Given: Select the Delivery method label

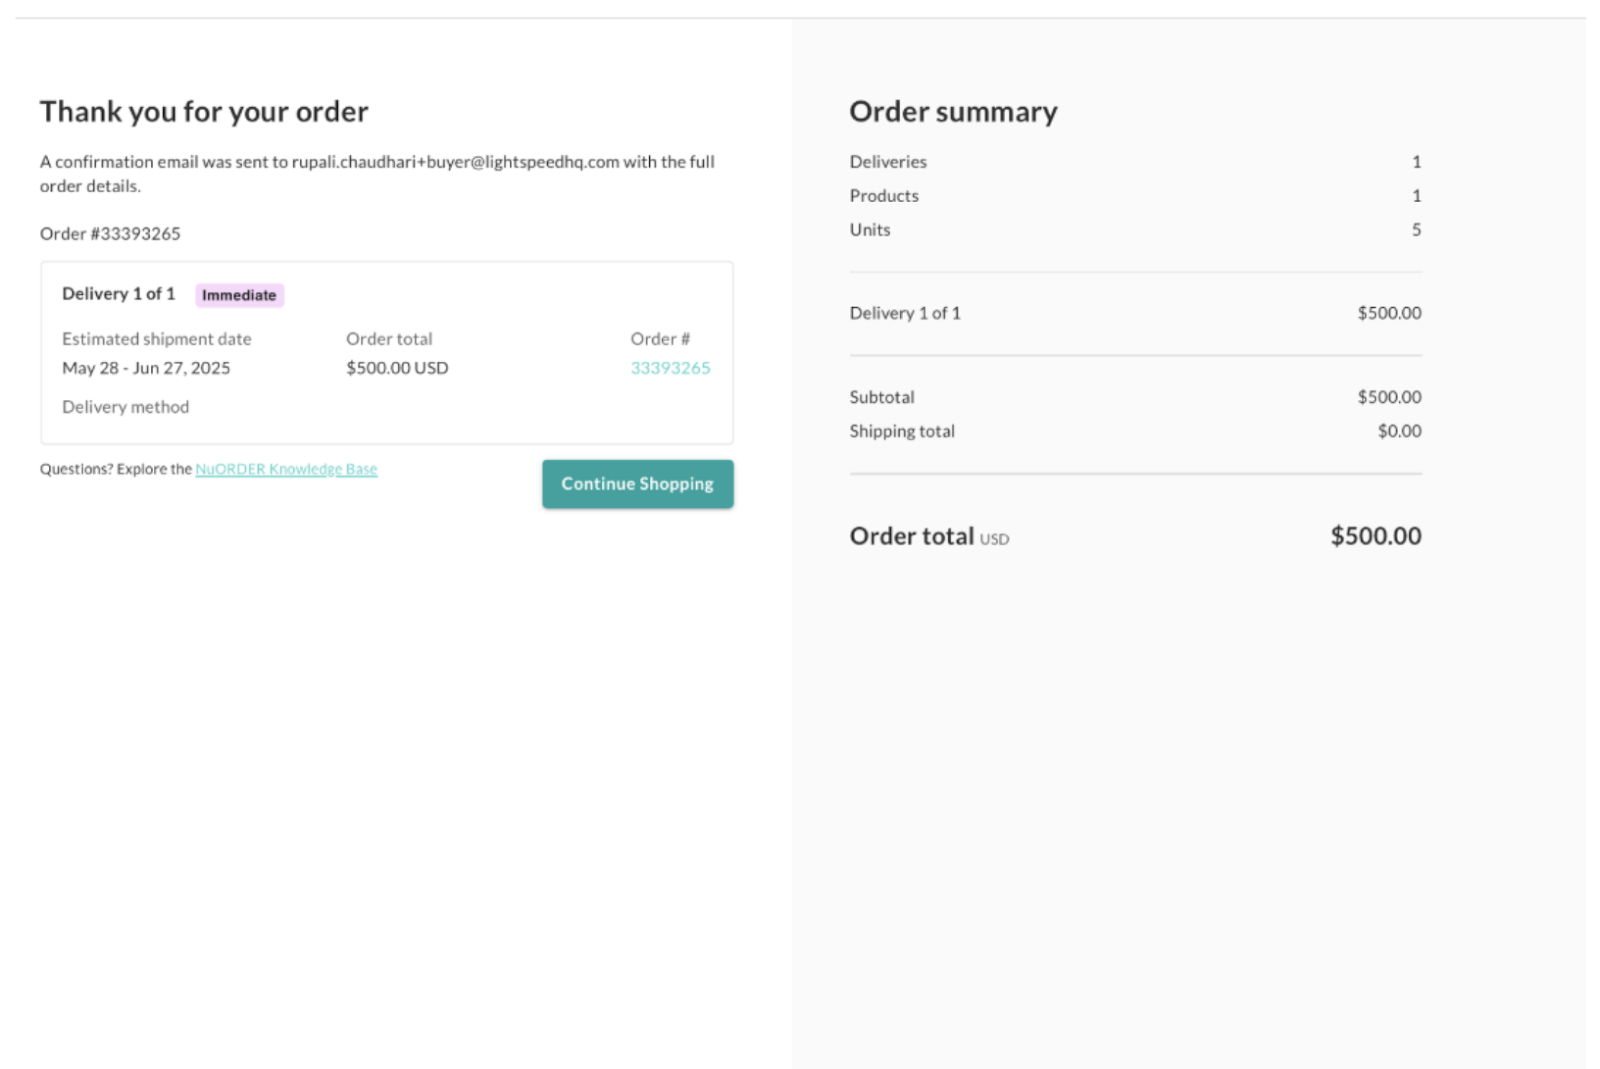Looking at the screenshot, I should 125,406.
